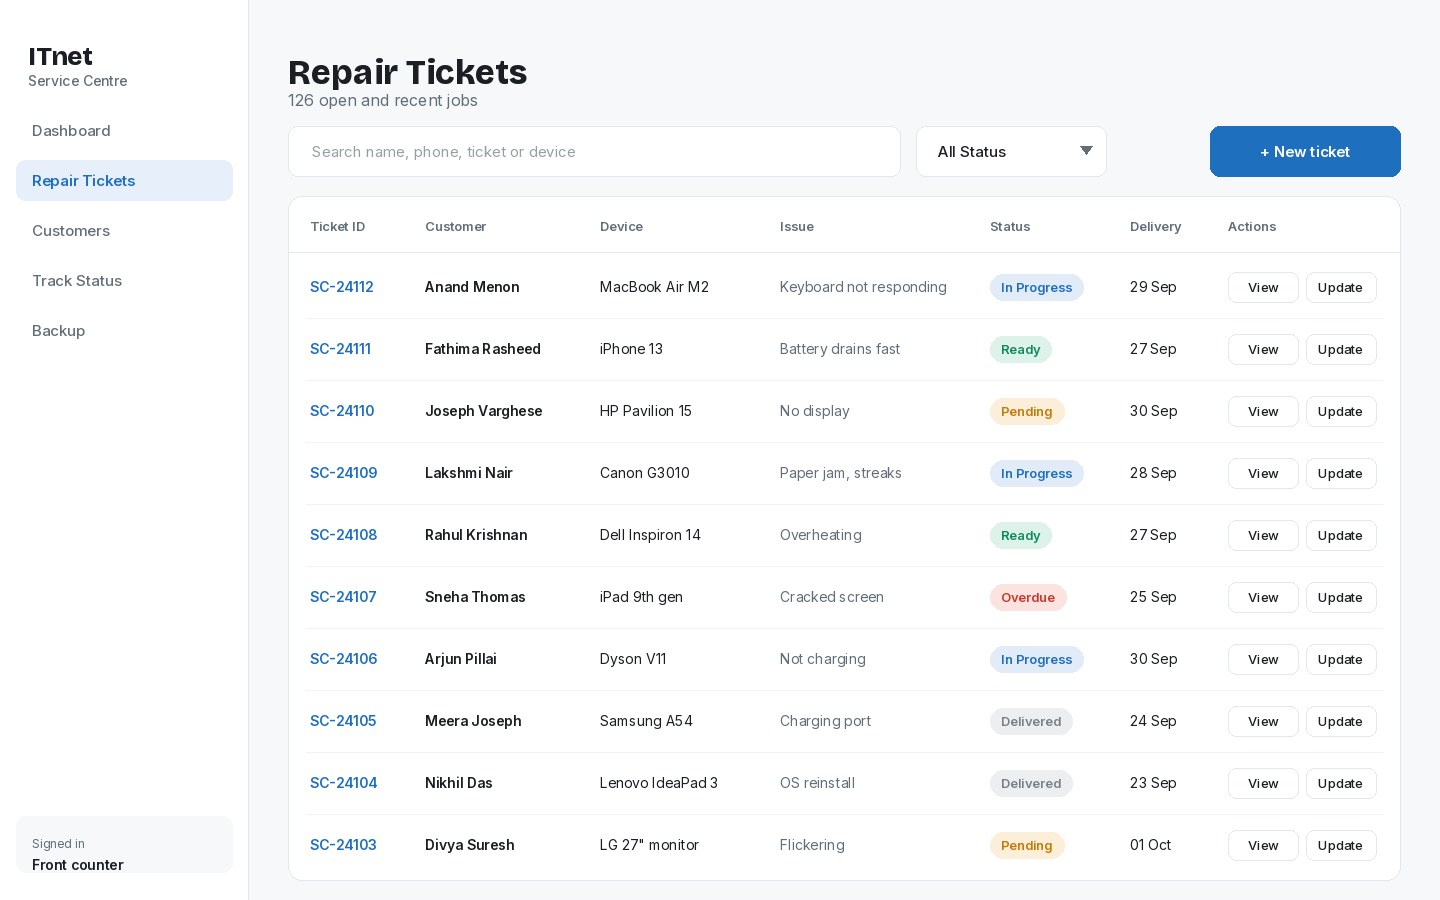
Task: View Arjun Pillai's Dyson V11 ticket
Action: tap(1263, 659)
